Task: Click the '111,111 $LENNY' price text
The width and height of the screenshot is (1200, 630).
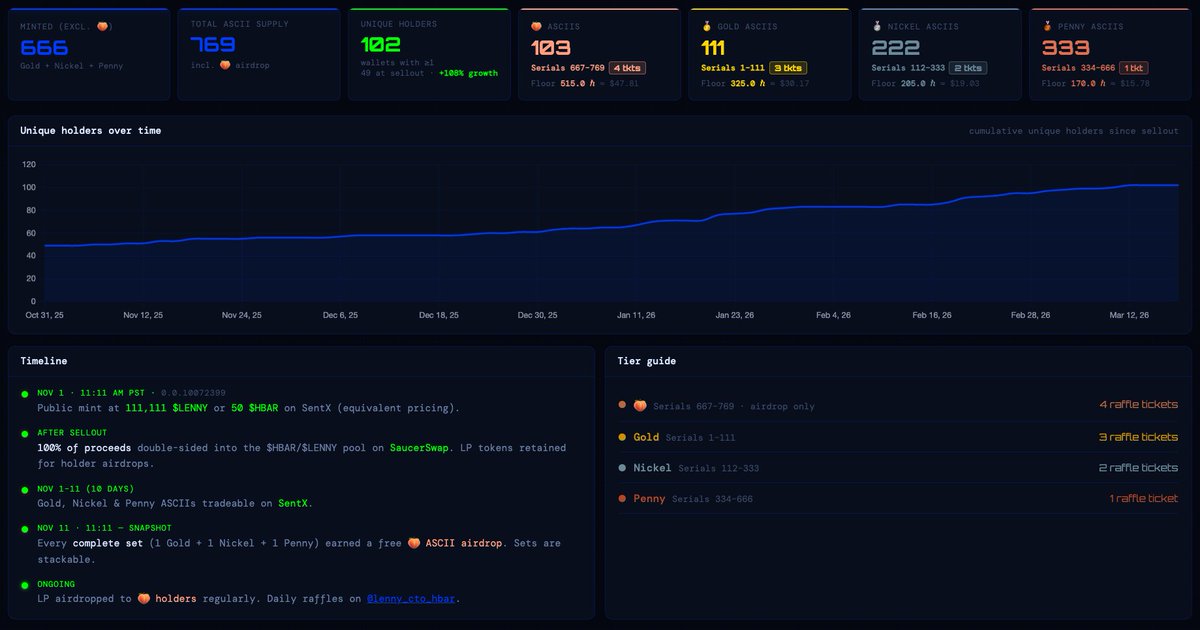Action: [x=166, y=408]
